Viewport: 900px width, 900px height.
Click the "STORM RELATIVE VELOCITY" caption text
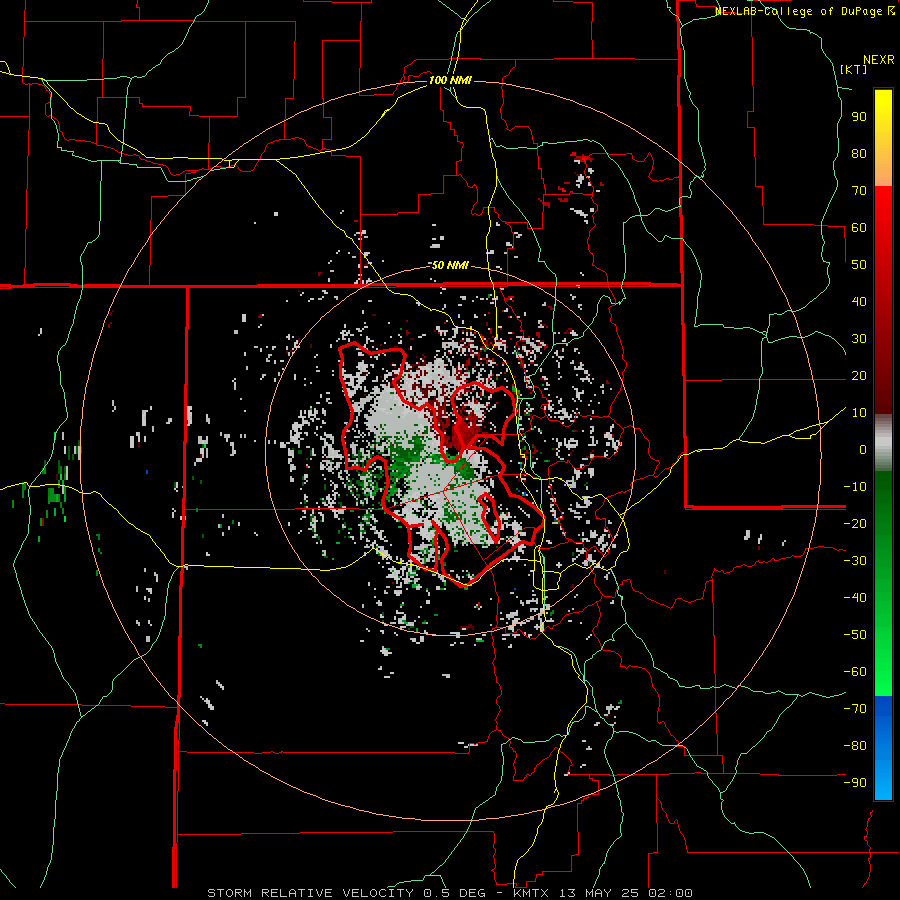tap(310, 893)
